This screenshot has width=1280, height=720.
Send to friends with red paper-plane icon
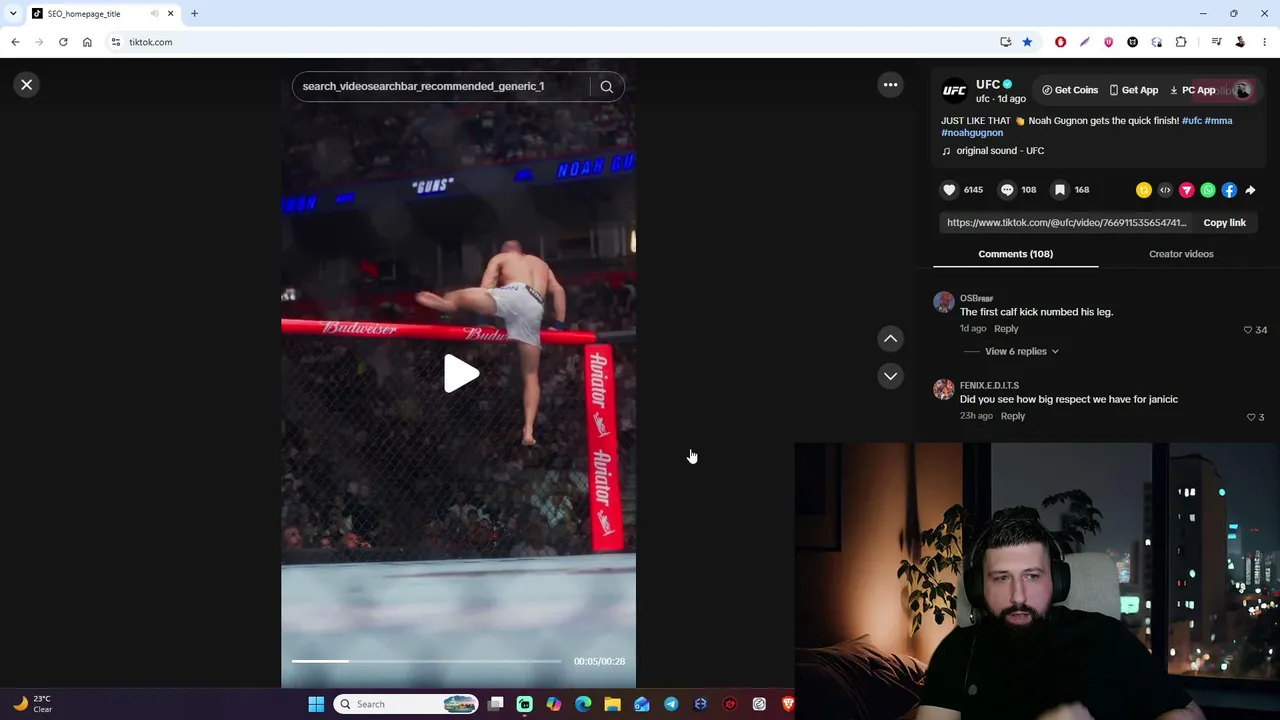coord(1186,190)
